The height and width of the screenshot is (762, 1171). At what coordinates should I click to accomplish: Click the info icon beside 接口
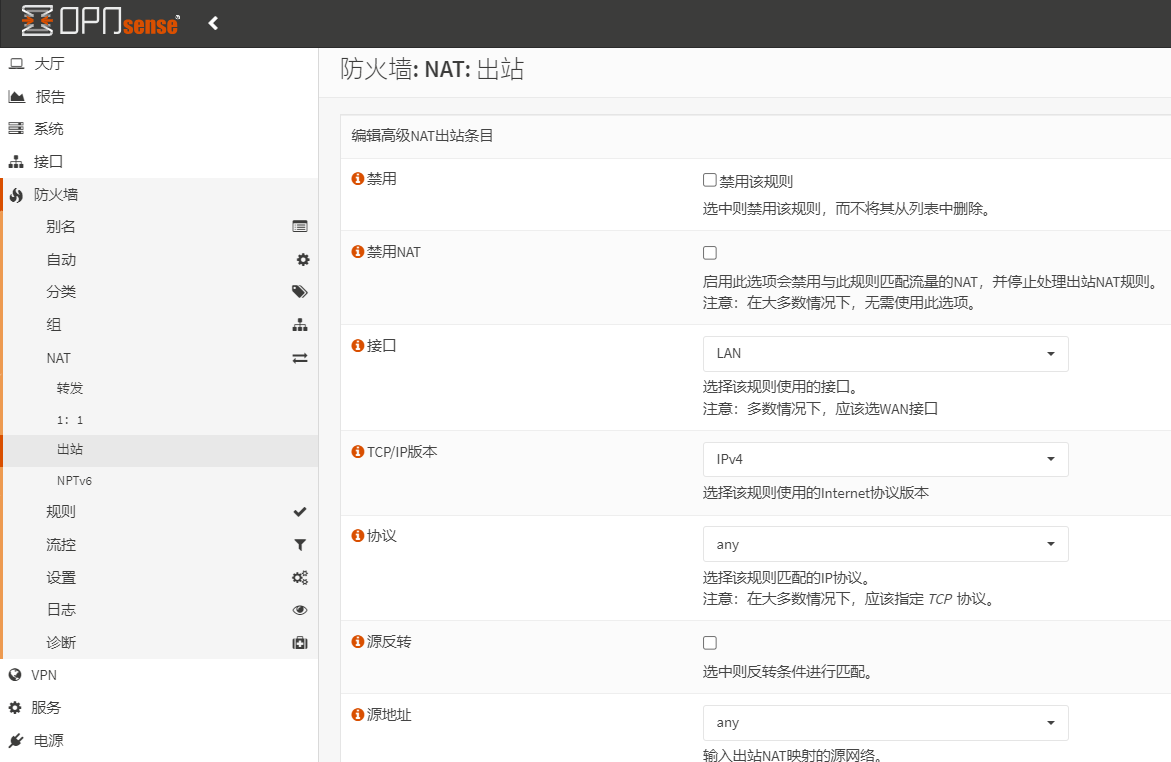357,345
